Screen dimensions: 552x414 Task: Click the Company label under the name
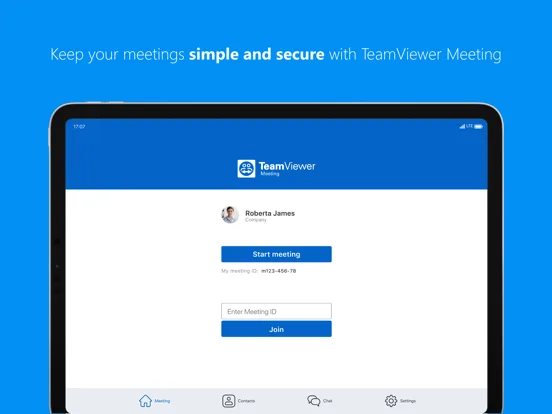[256, 220]
